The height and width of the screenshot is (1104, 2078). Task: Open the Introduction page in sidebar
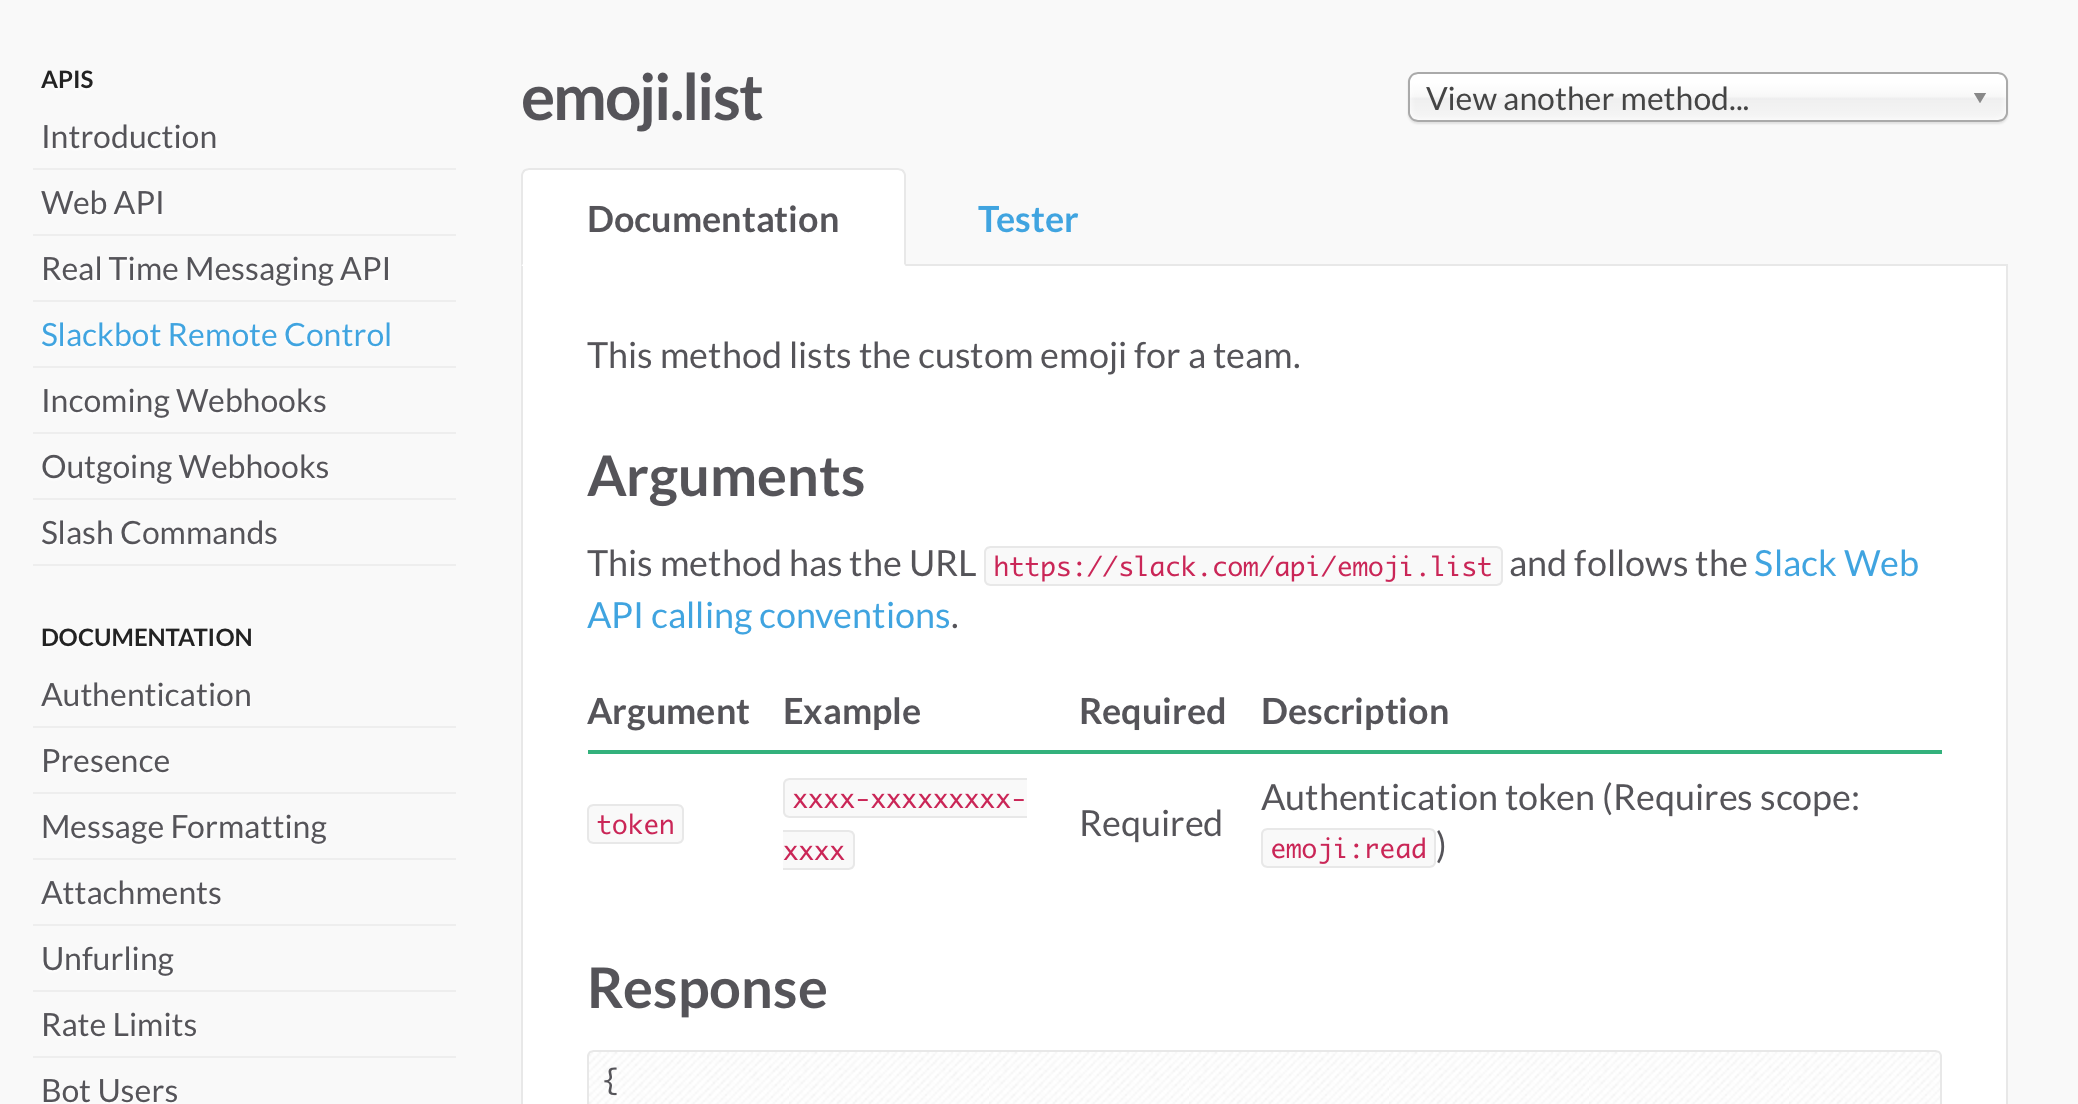pyautogui.click(x=129, y=137)
